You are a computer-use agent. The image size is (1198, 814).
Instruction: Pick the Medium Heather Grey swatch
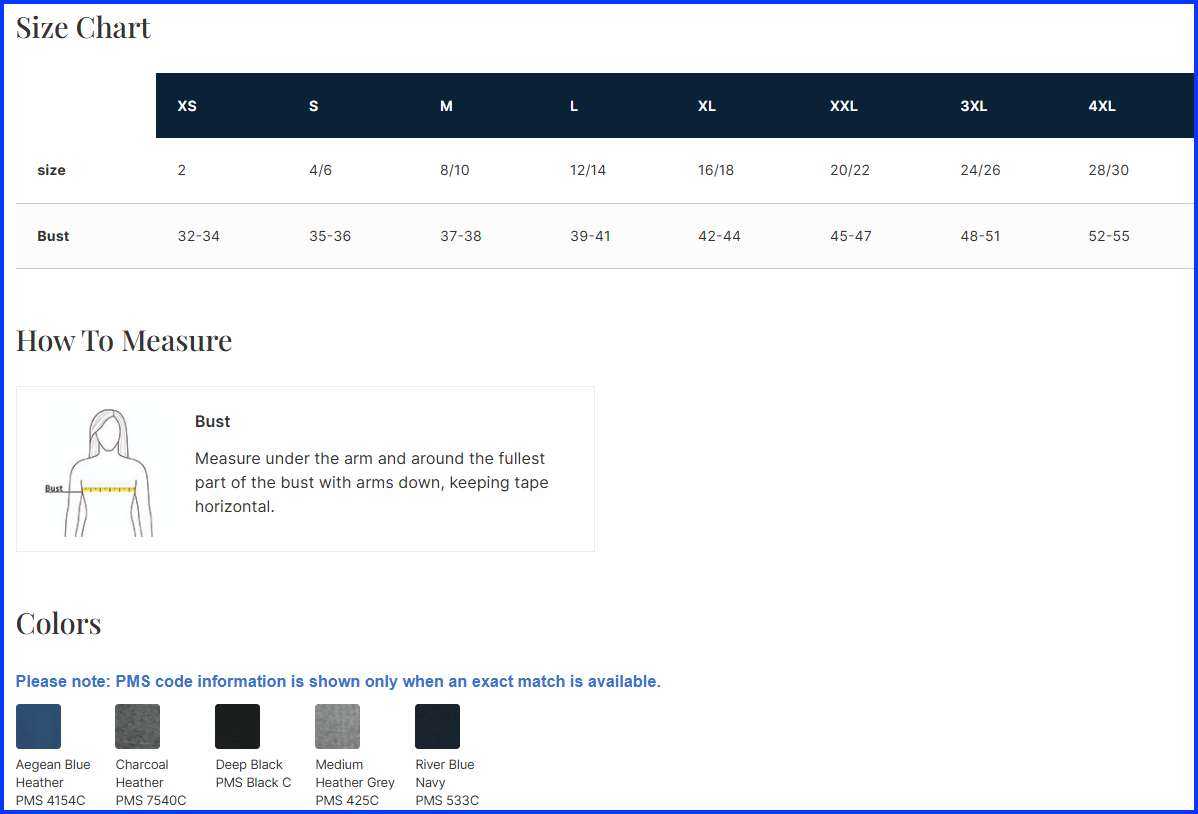(x=337, y=726)
